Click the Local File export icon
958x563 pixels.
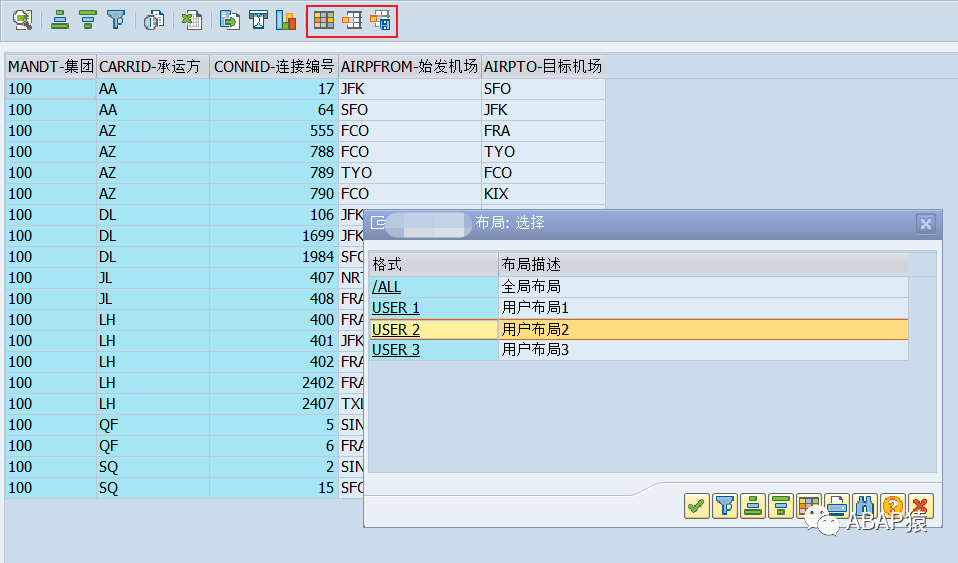point(230,20)
